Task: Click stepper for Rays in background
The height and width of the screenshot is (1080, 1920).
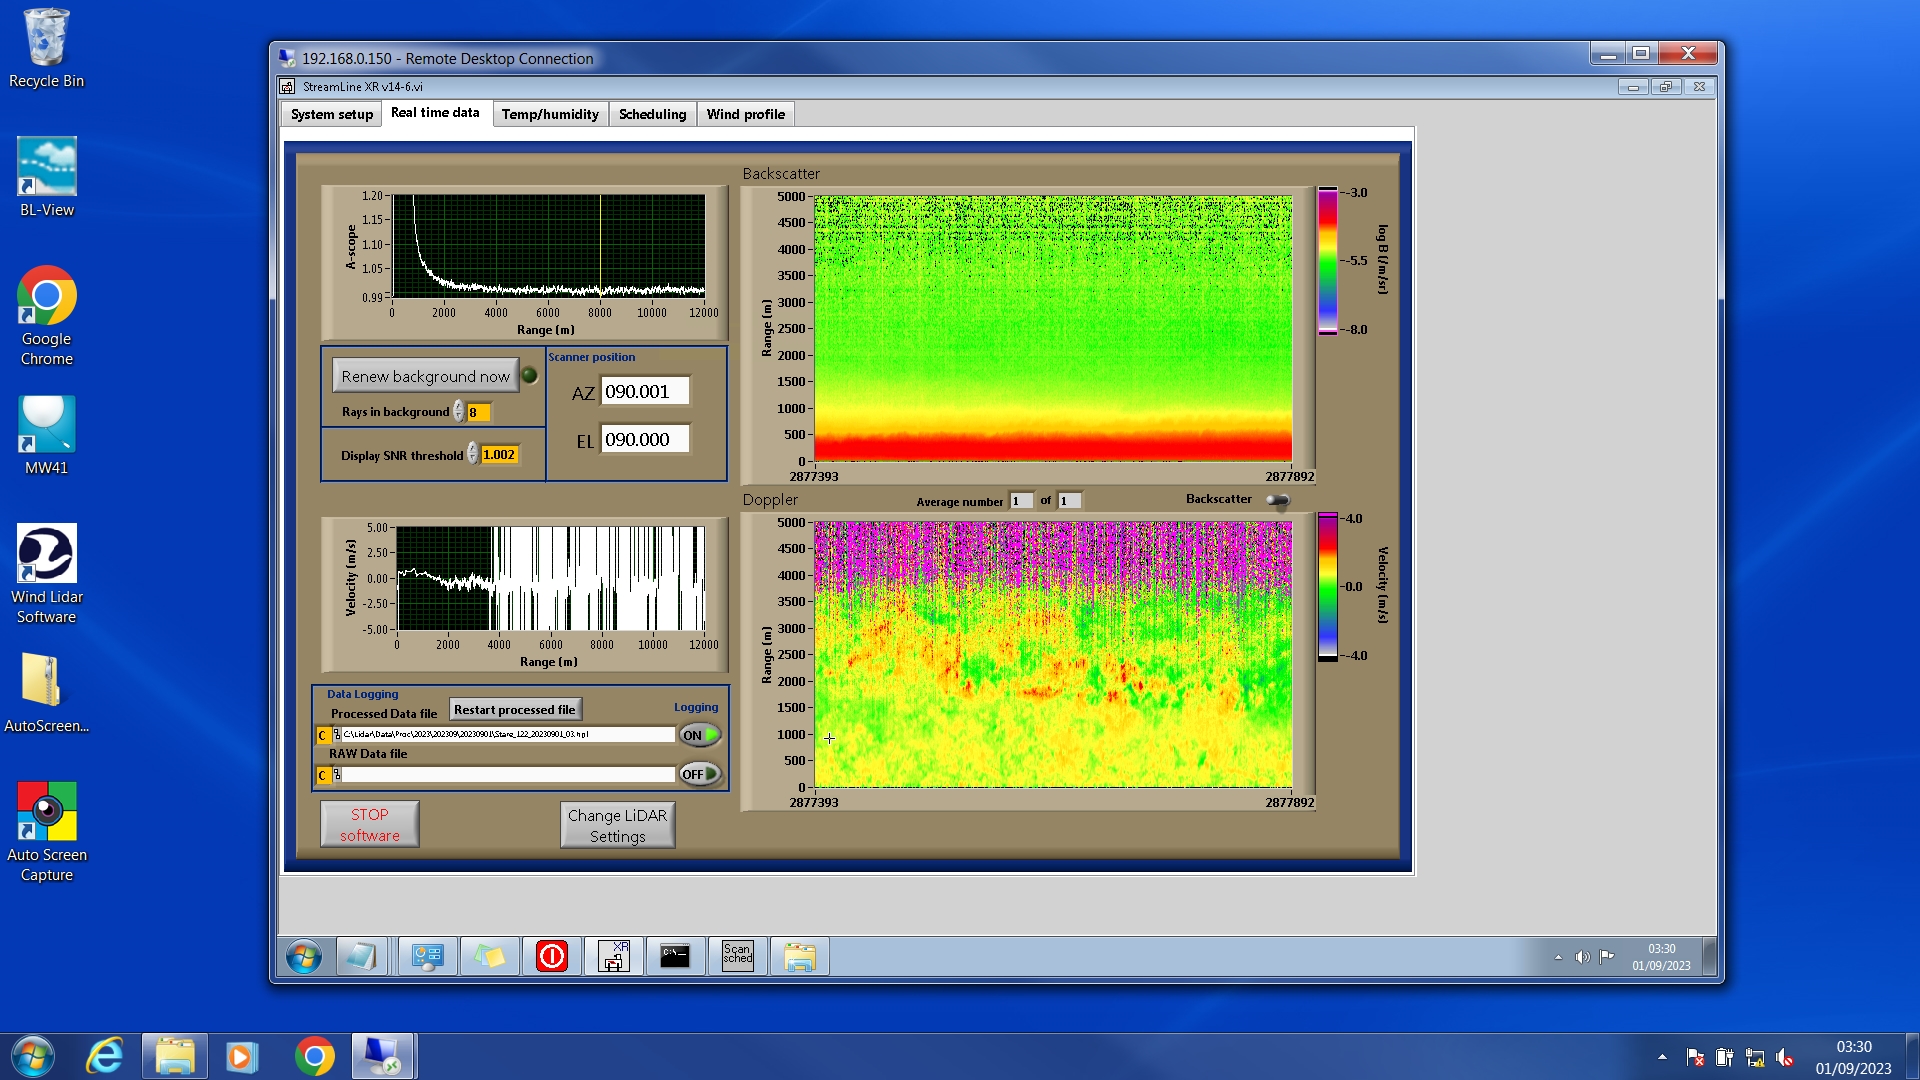Action: (459, 412)
